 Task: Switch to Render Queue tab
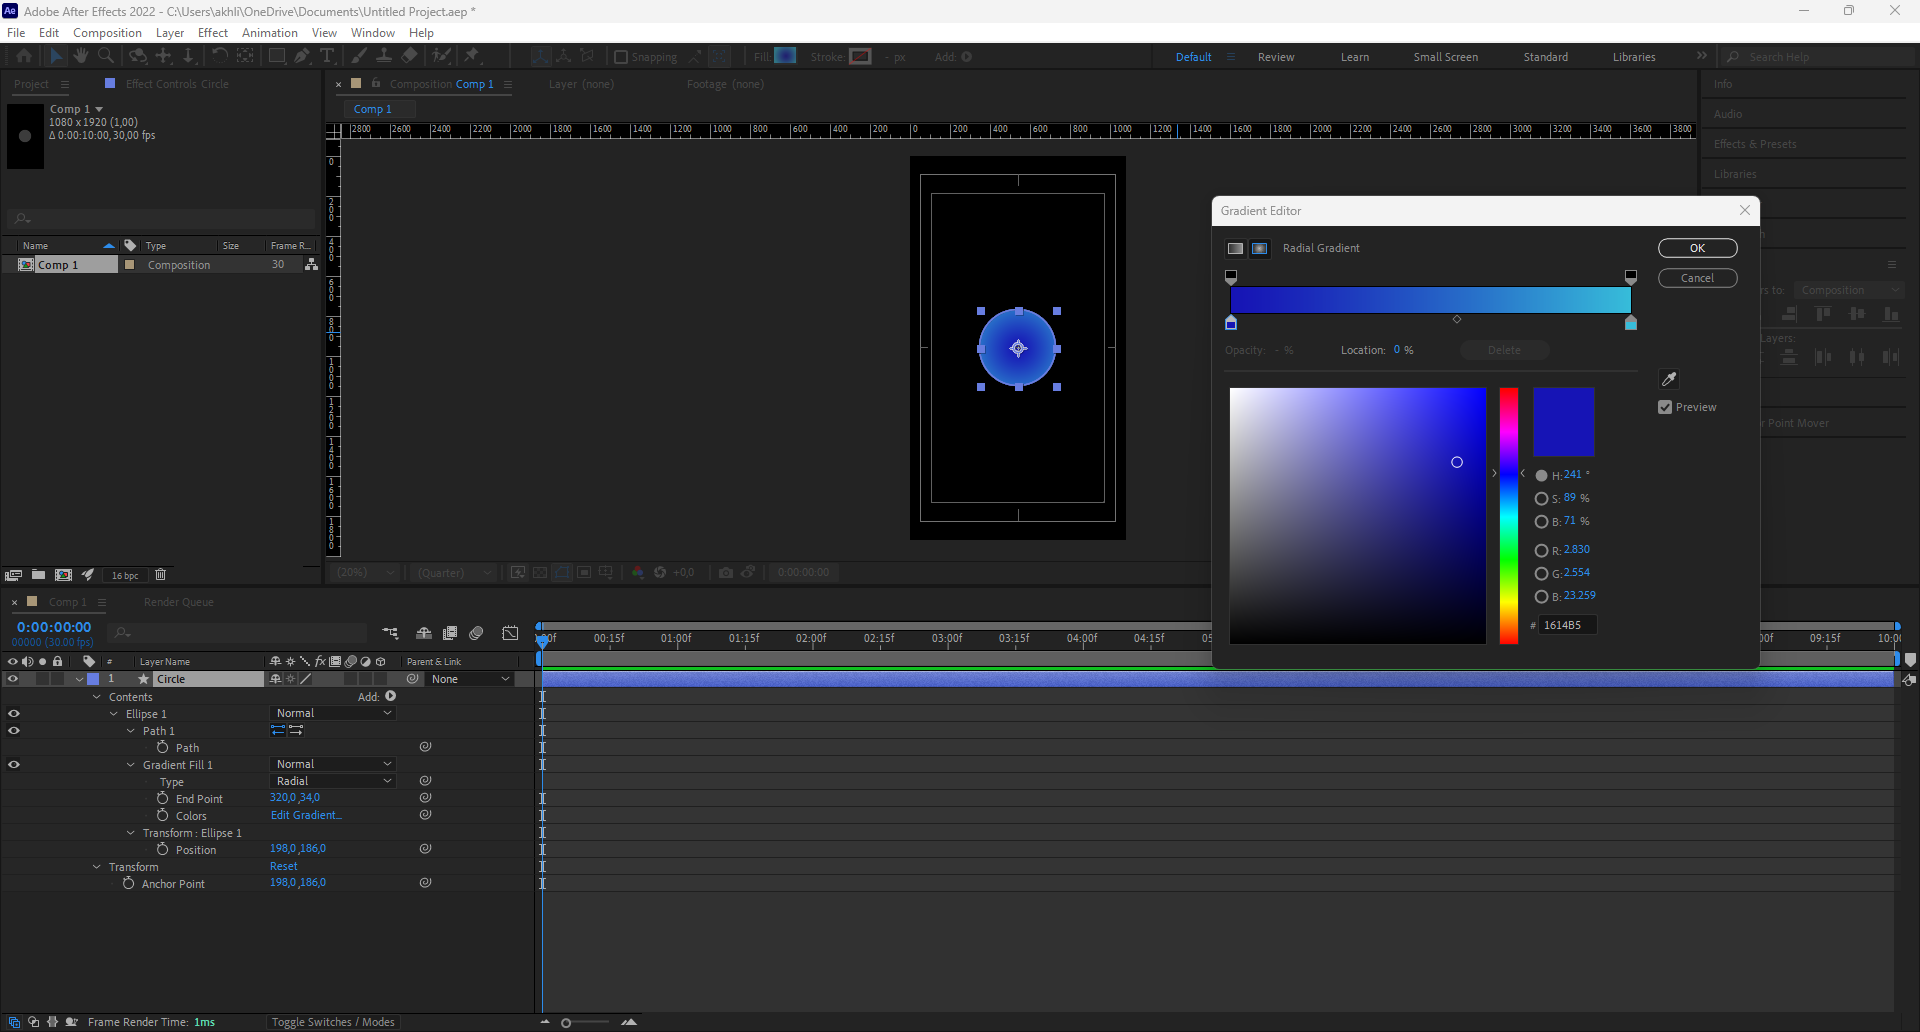coord(178,602)
